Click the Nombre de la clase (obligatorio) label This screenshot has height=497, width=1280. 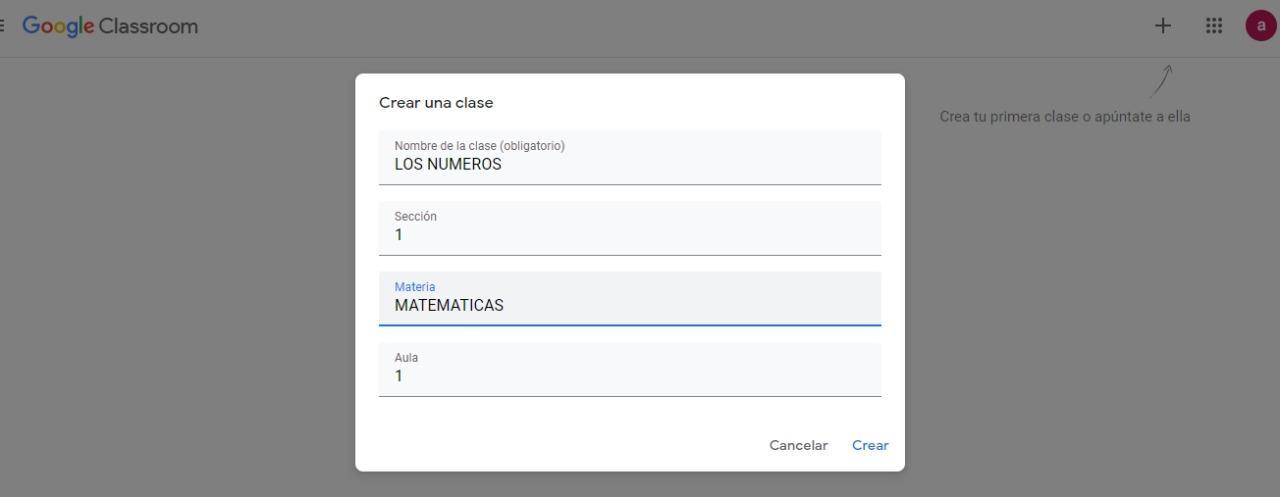(479, 146)
